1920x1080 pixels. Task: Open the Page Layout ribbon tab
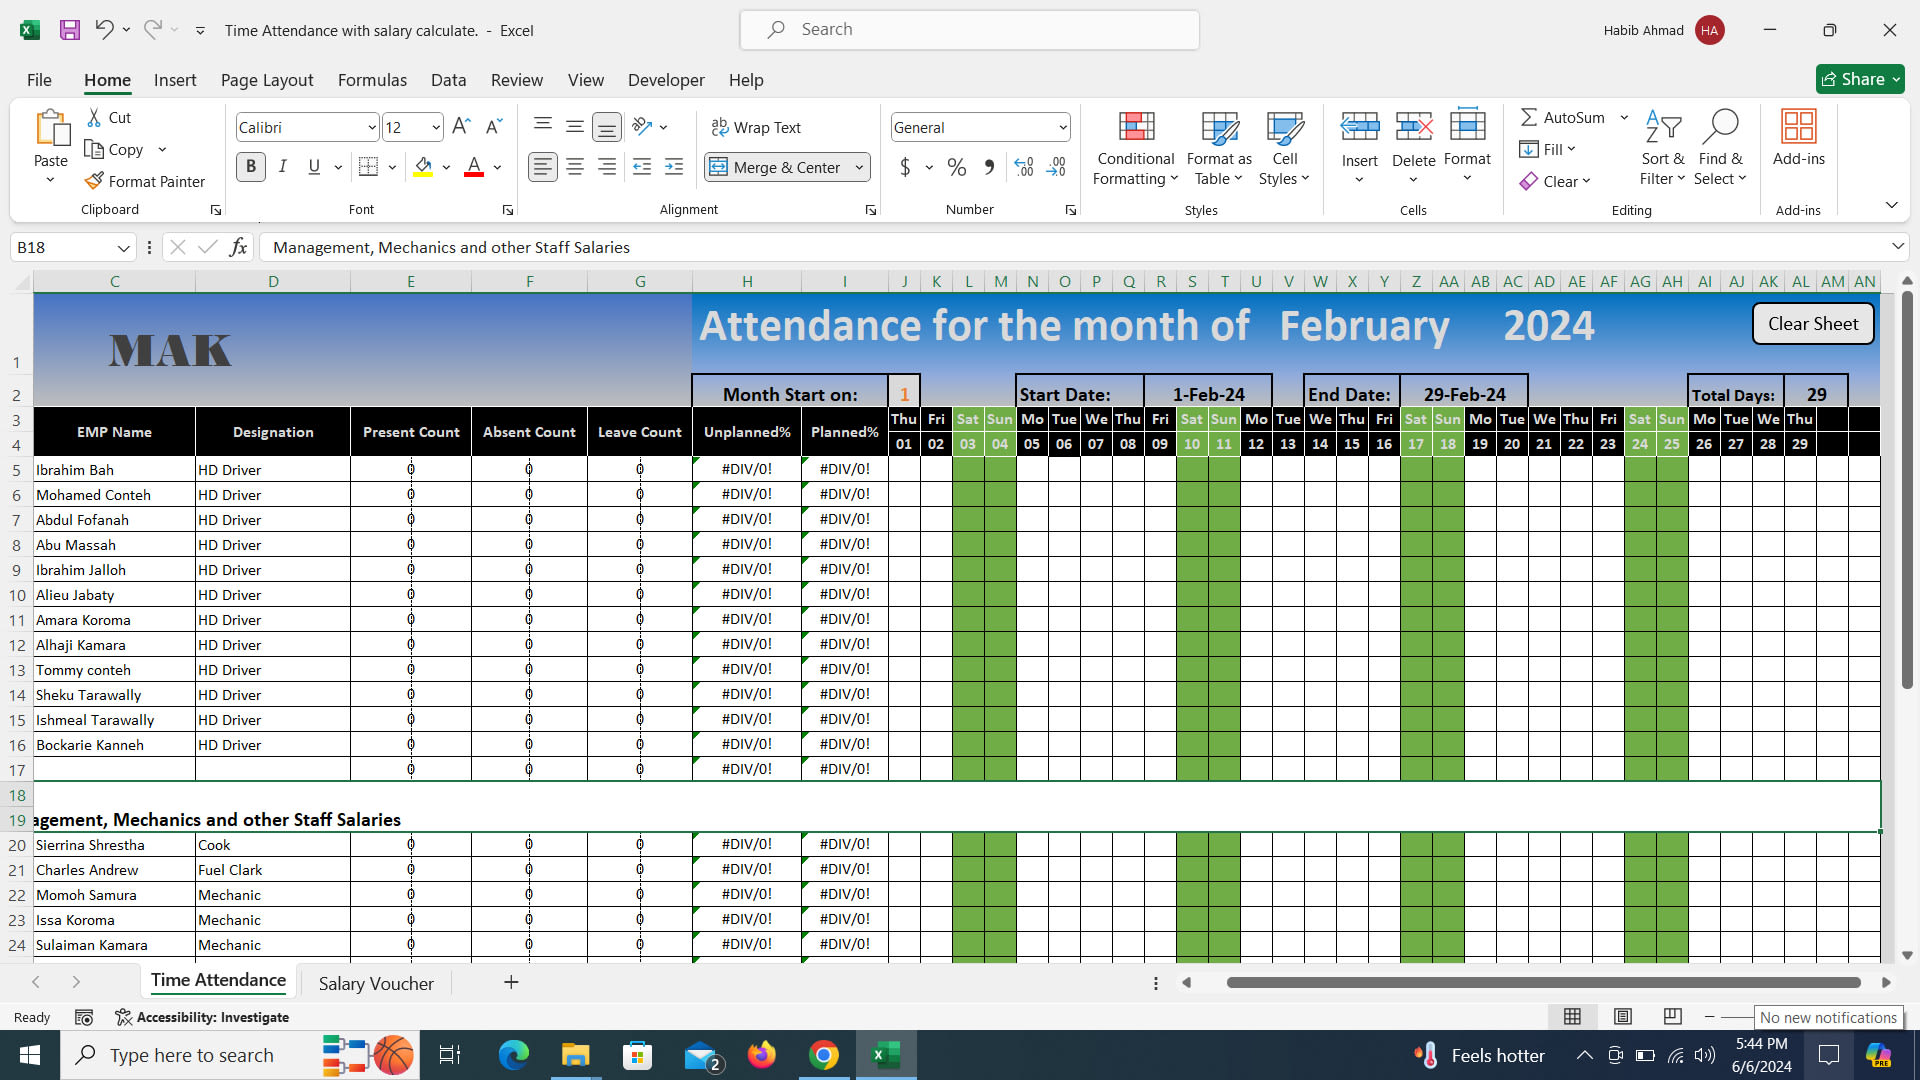coord(267,80)
